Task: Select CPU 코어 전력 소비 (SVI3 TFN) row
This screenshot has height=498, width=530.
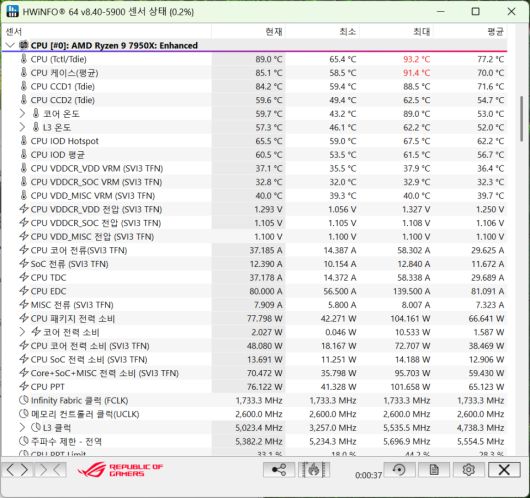Action: pyautogui.click(x=255, y=346)
